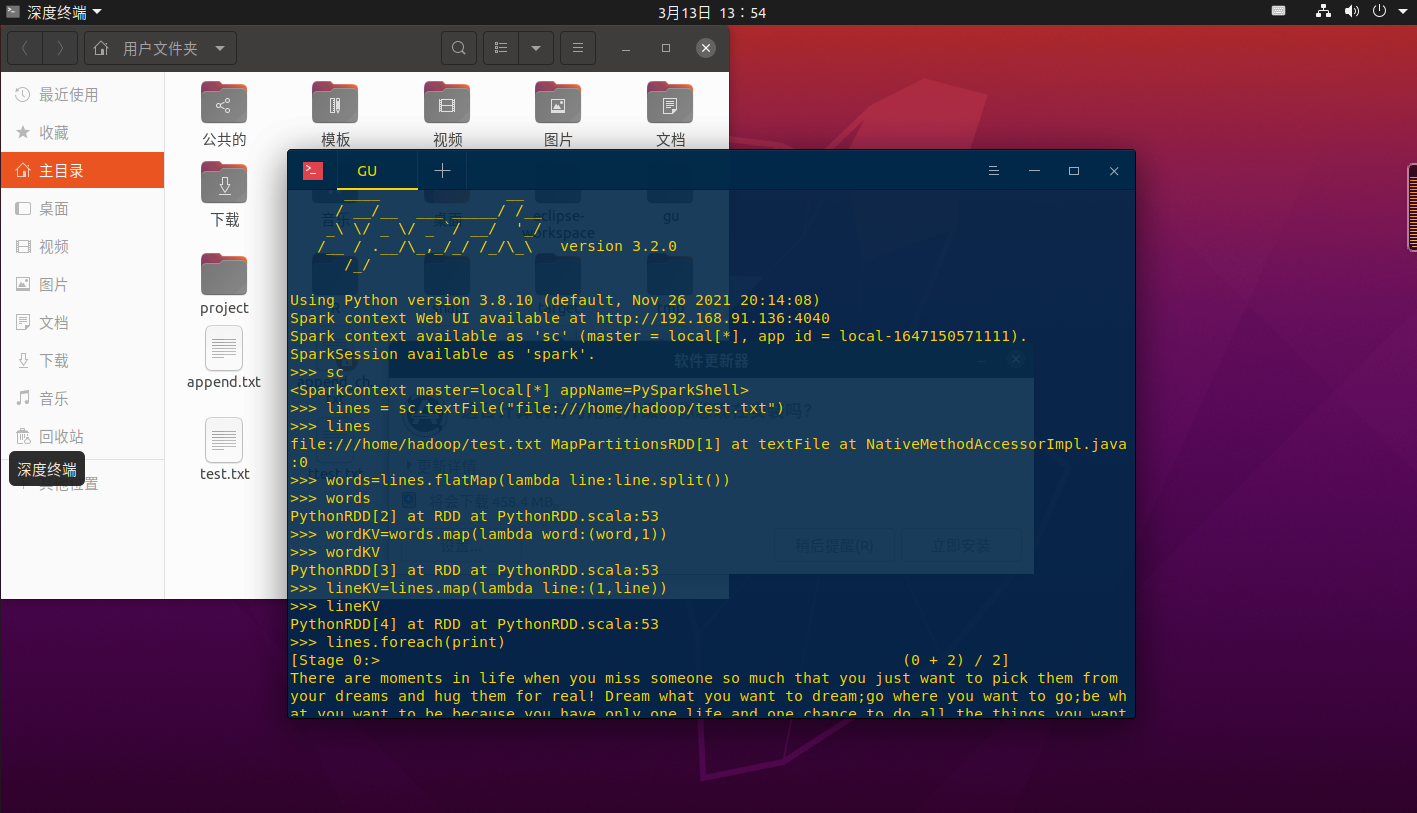This screenshot has width=1417, height=813.
Task: Expand the system menu arrow in top bar
Action: click(1401, 12)
